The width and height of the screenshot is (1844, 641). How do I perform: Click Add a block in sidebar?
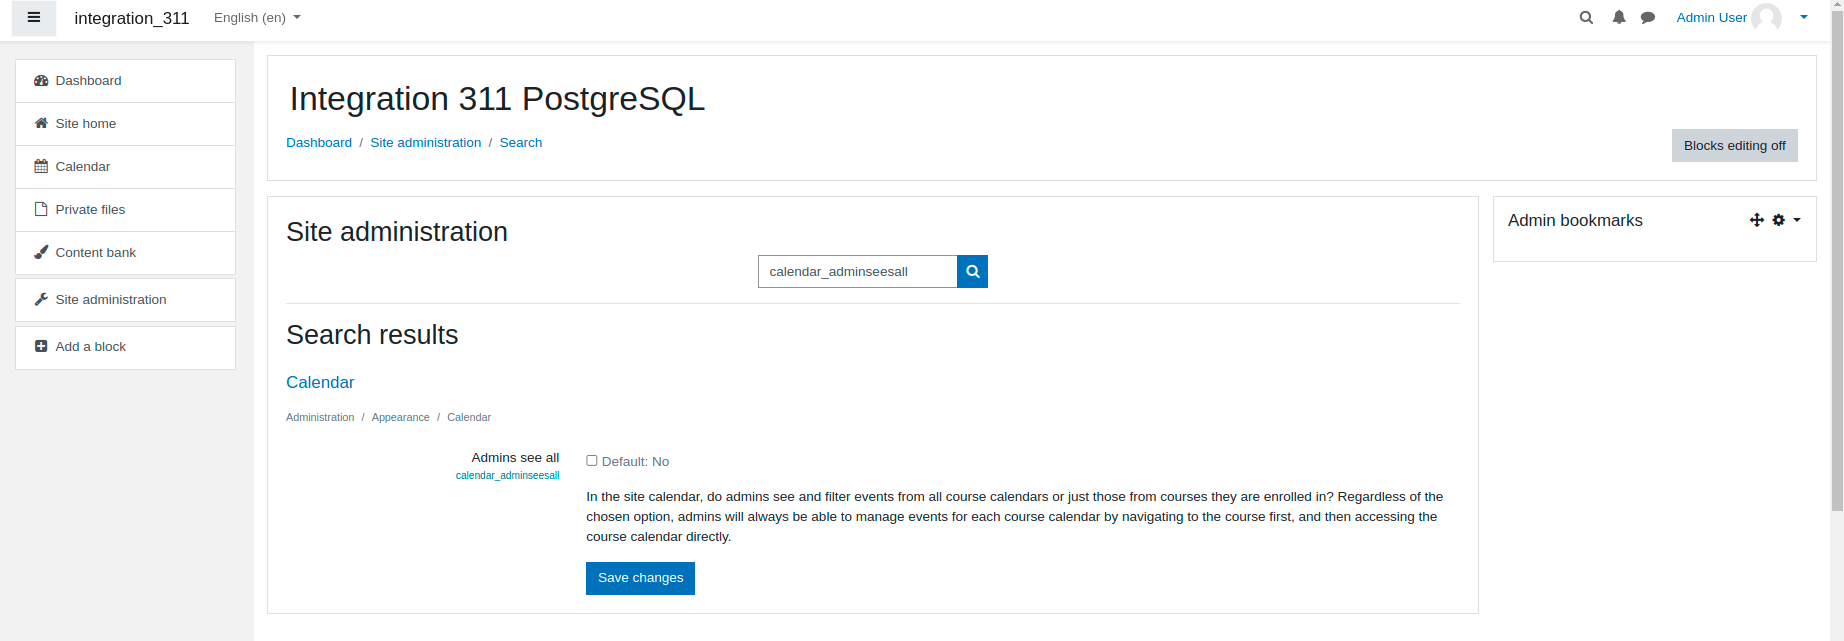coord(126,347)
